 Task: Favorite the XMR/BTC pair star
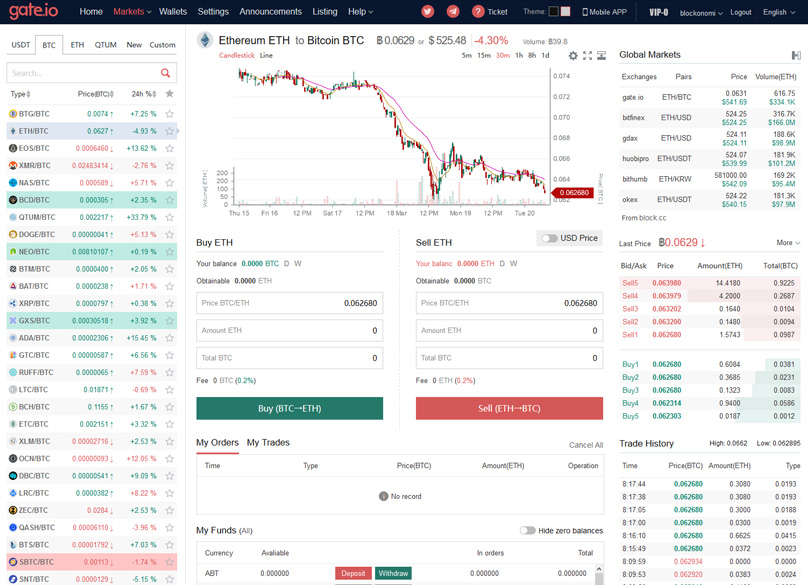[x=170, y=165]
